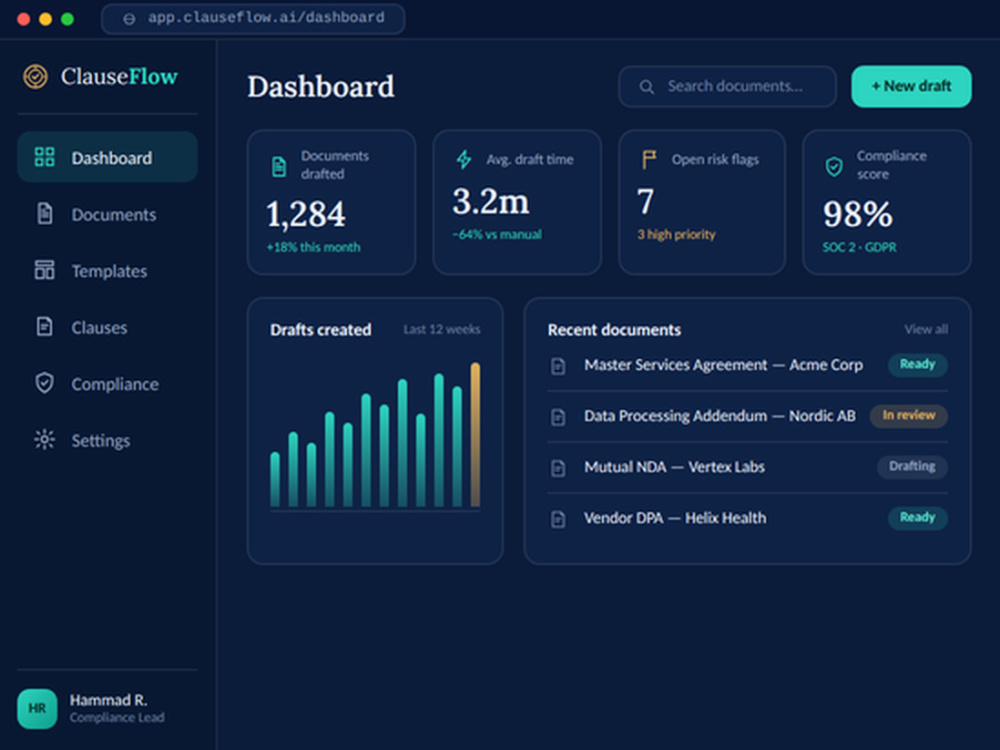The image size is (1000, 750).
Task: Open the Templates layout icon in sidebar
Action: pyautogui.click(x=45, y=270)
